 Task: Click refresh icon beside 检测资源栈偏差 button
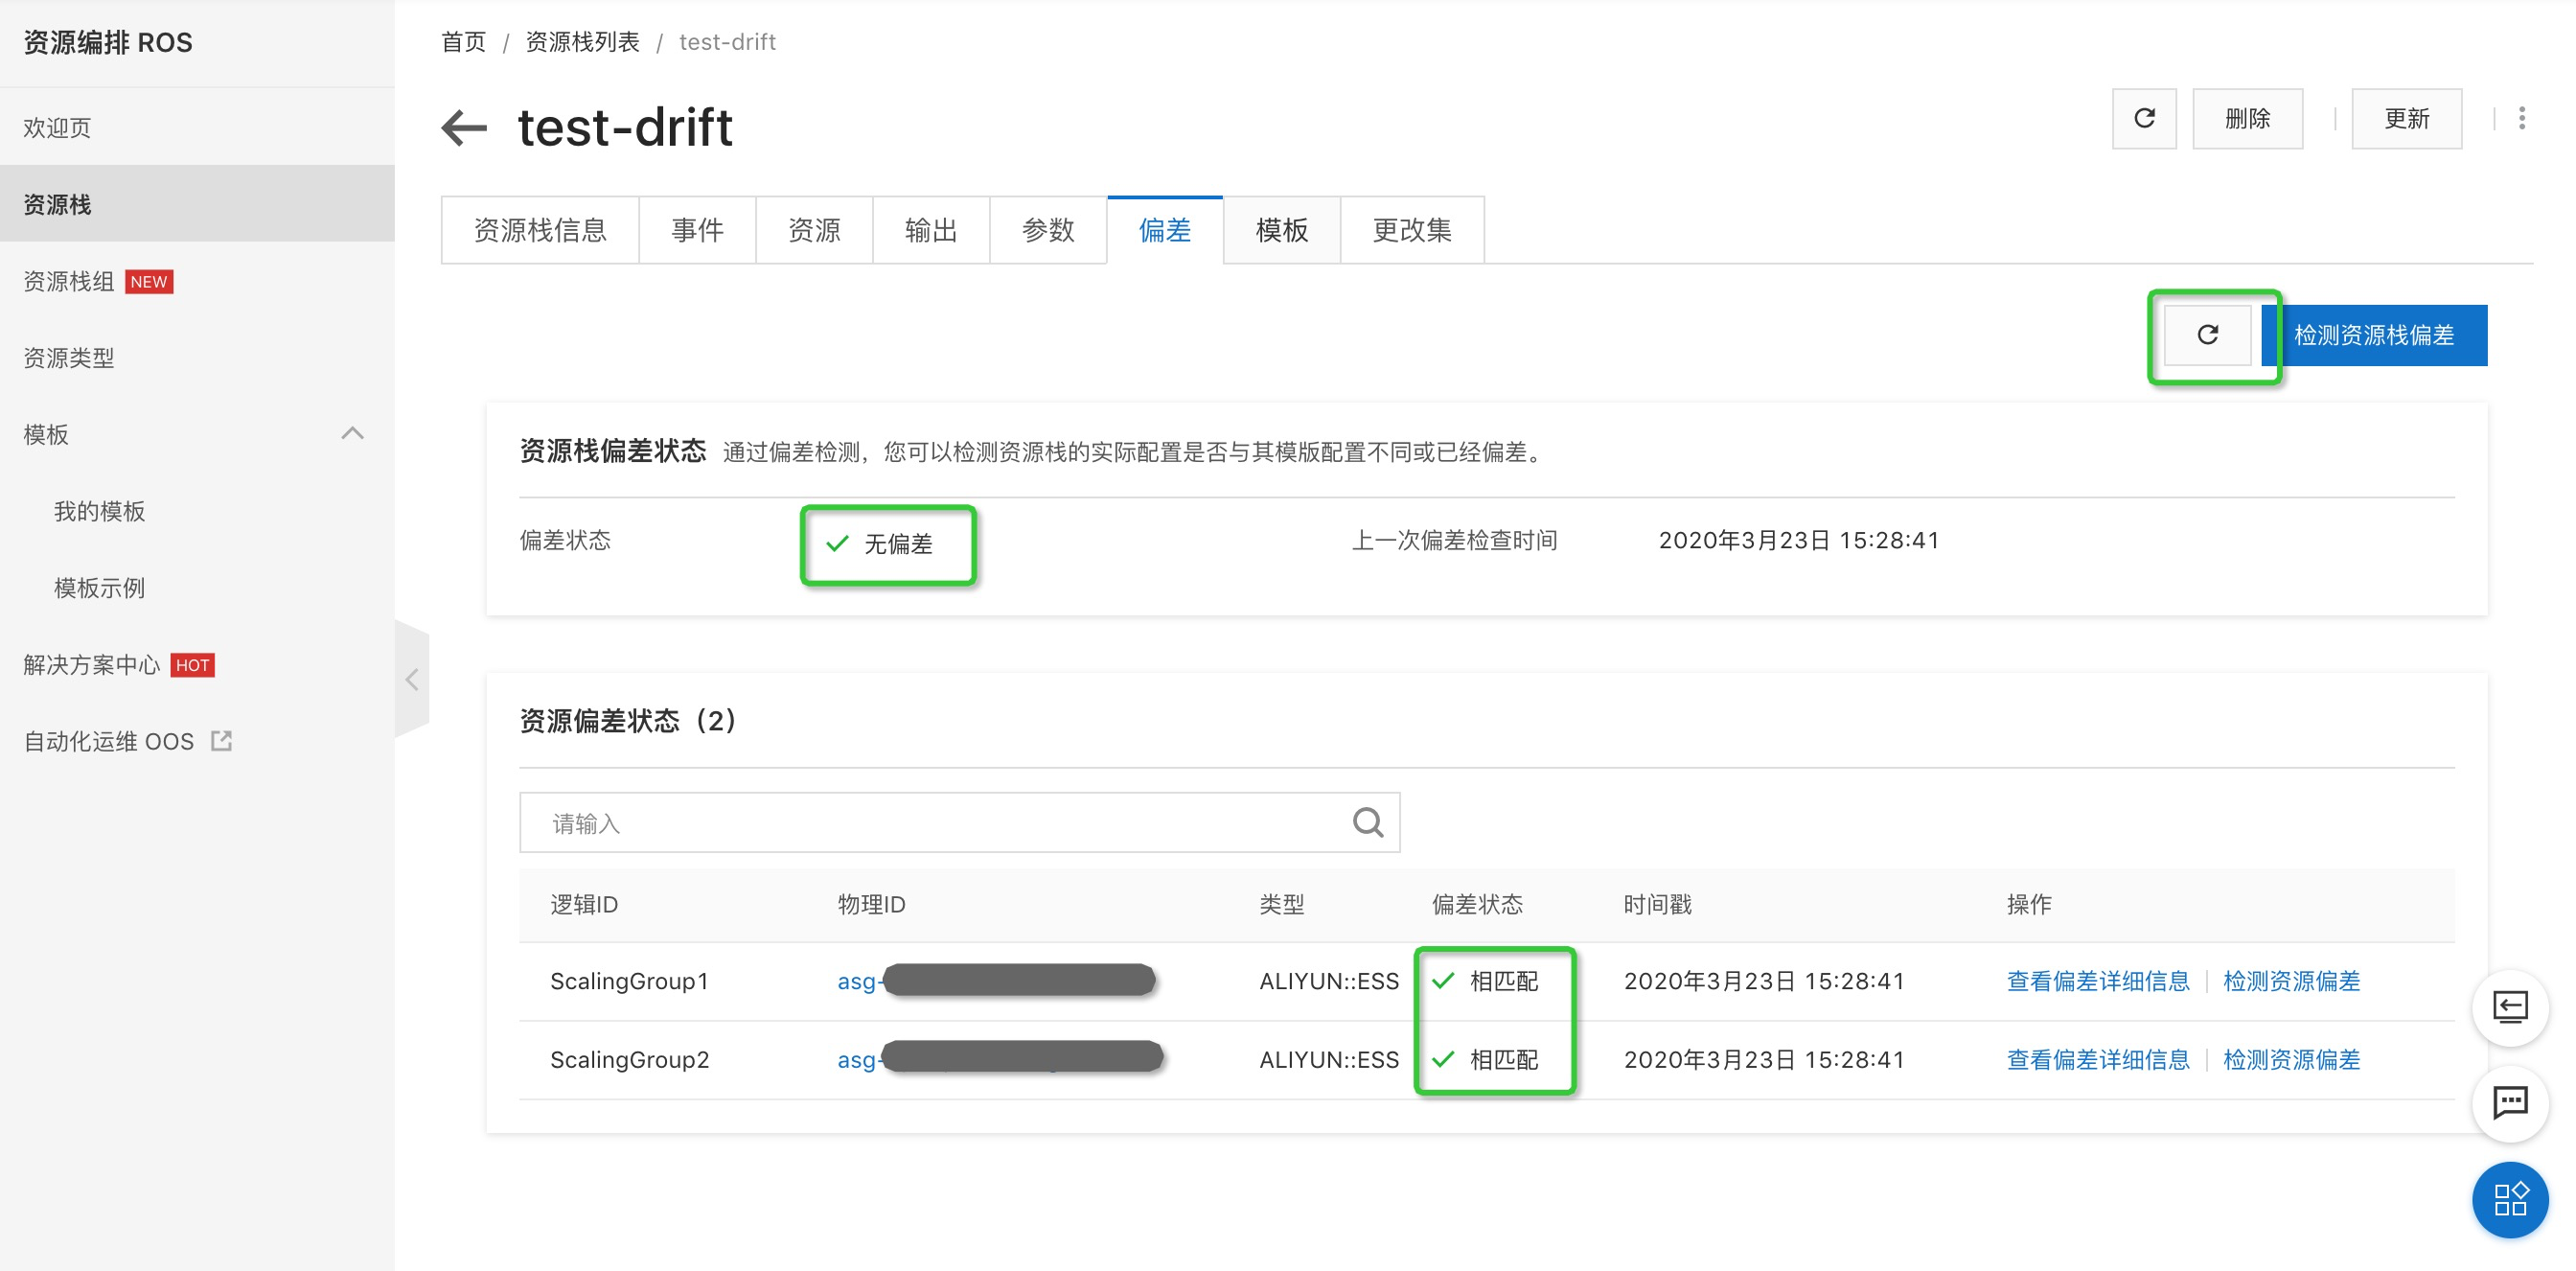[x=2208, y=335]
